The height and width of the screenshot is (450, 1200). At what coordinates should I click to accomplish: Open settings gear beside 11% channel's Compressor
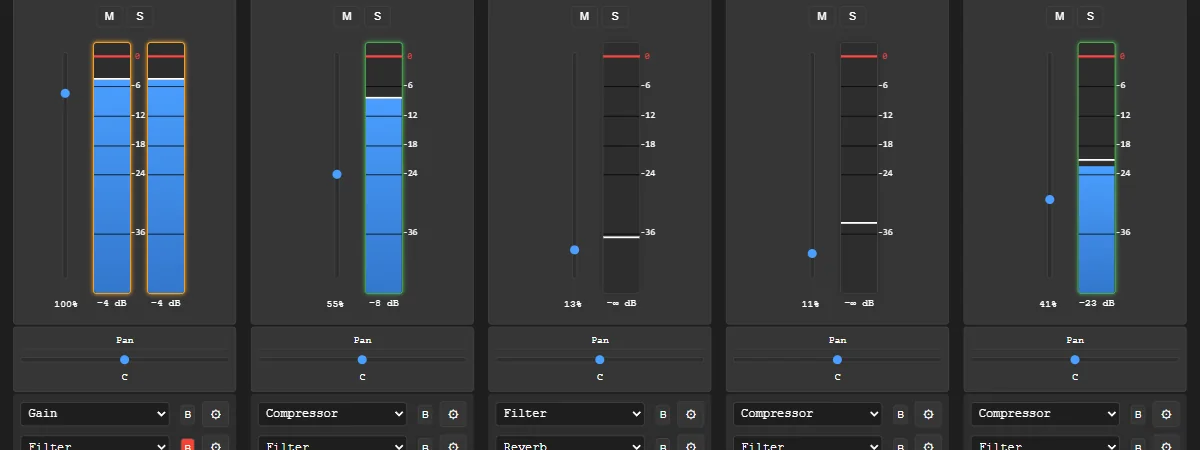click(928, 414)
